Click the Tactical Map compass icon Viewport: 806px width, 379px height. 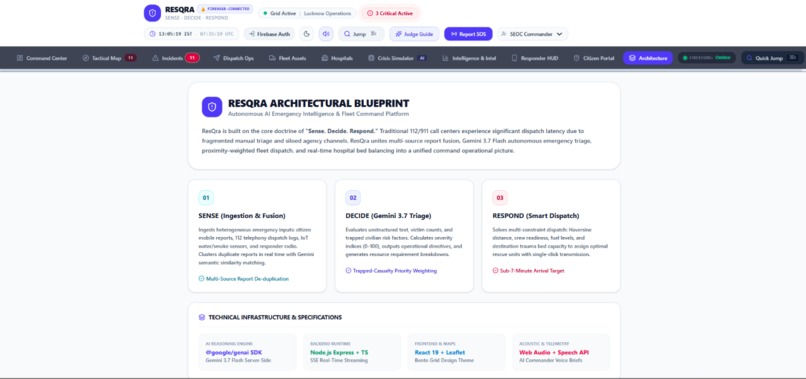(86, 58)
